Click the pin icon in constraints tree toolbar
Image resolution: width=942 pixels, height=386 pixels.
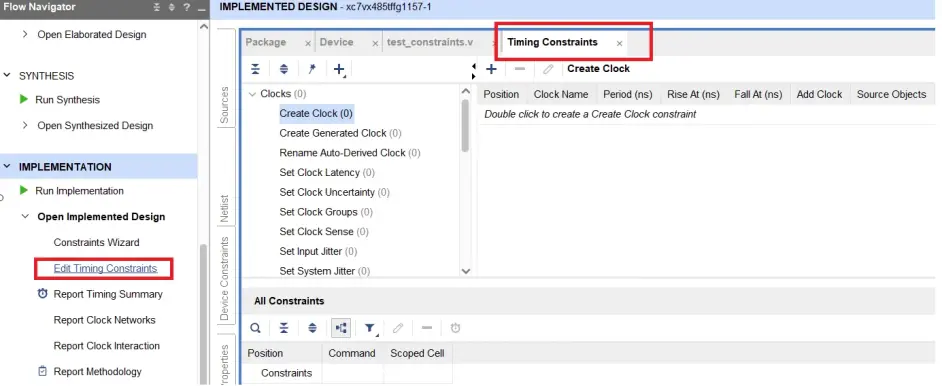[311, 70]
